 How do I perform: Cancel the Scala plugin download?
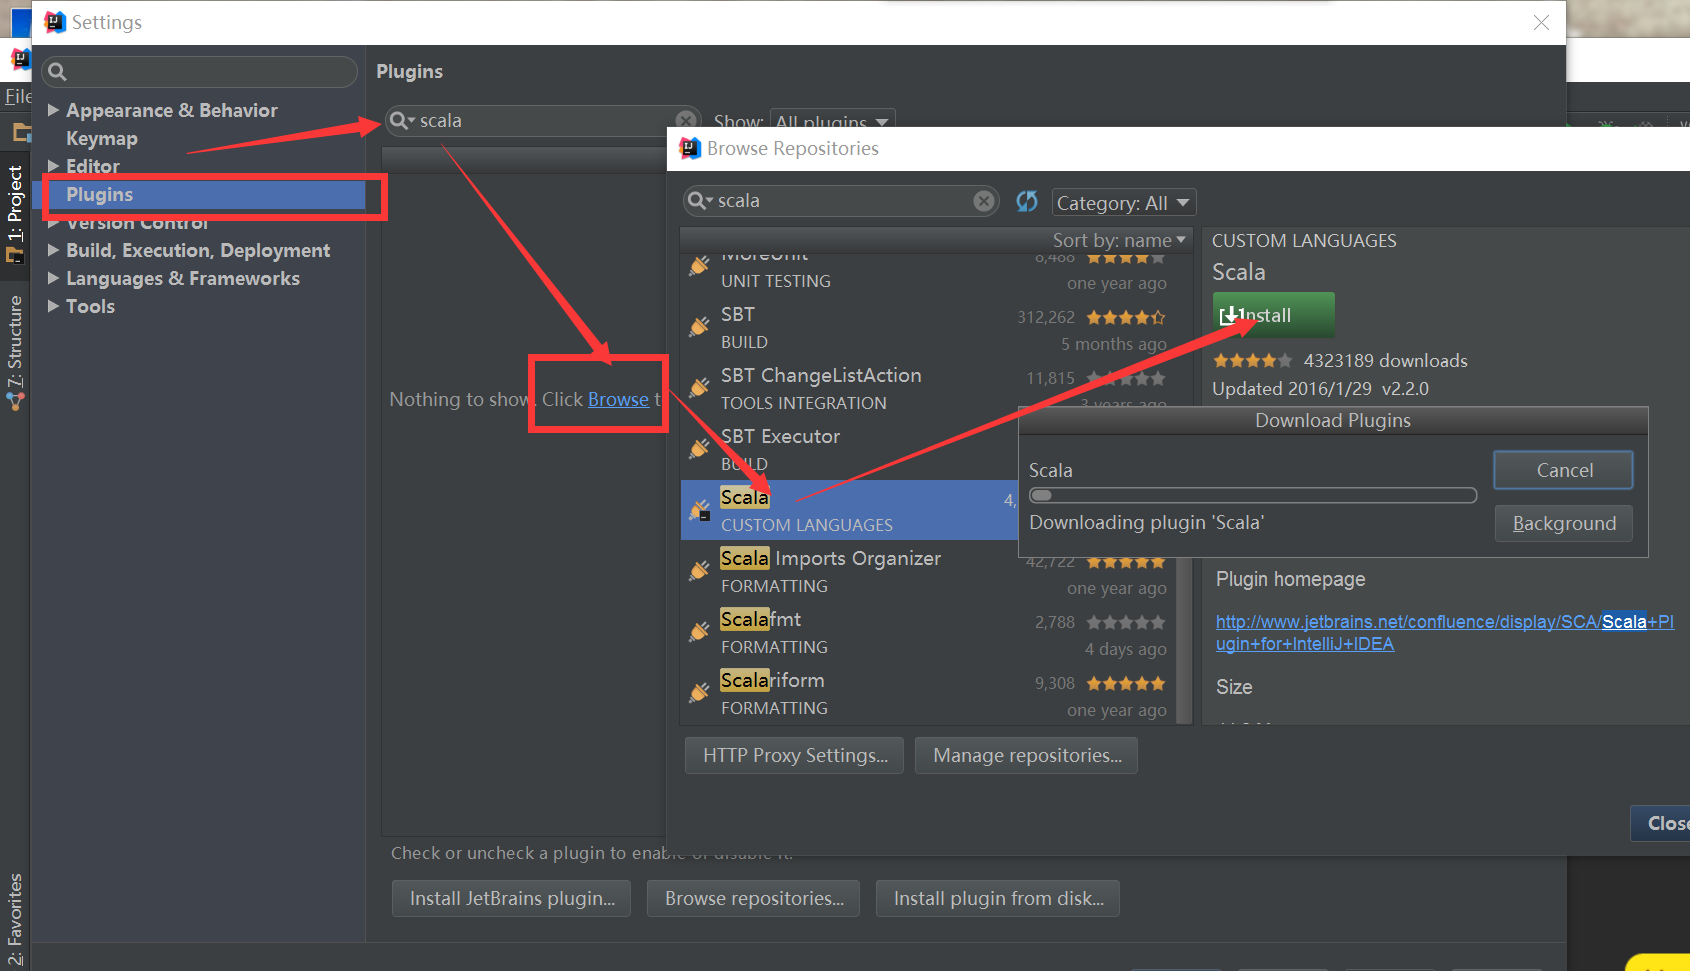[x=1563, y=470]
